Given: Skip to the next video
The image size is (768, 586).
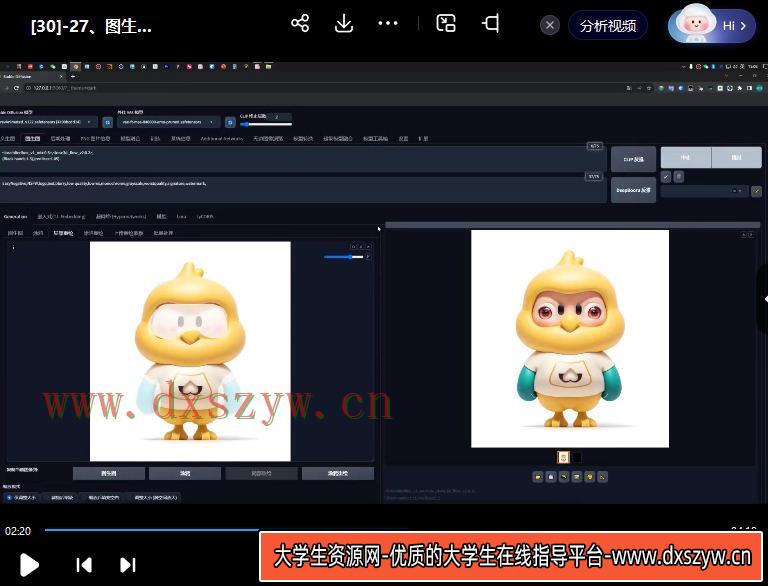Looking at the screenshot, I should coord(128,565).
